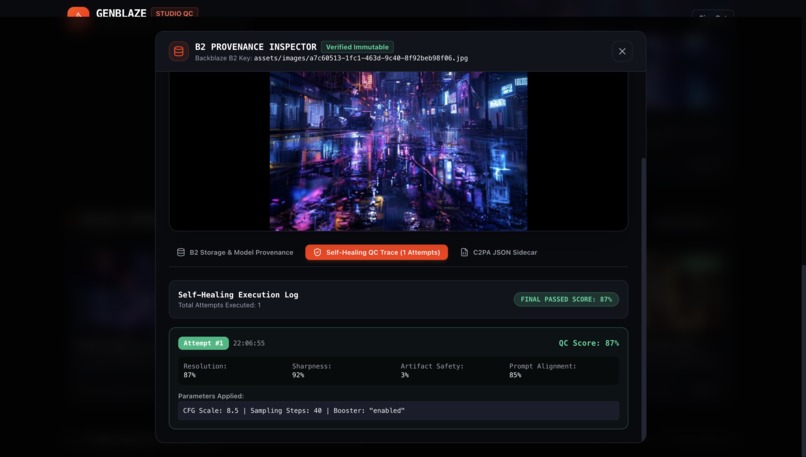Click the file icon beside C2PA JSON
This screenshot has width=806, height=457.
(464, 252)
